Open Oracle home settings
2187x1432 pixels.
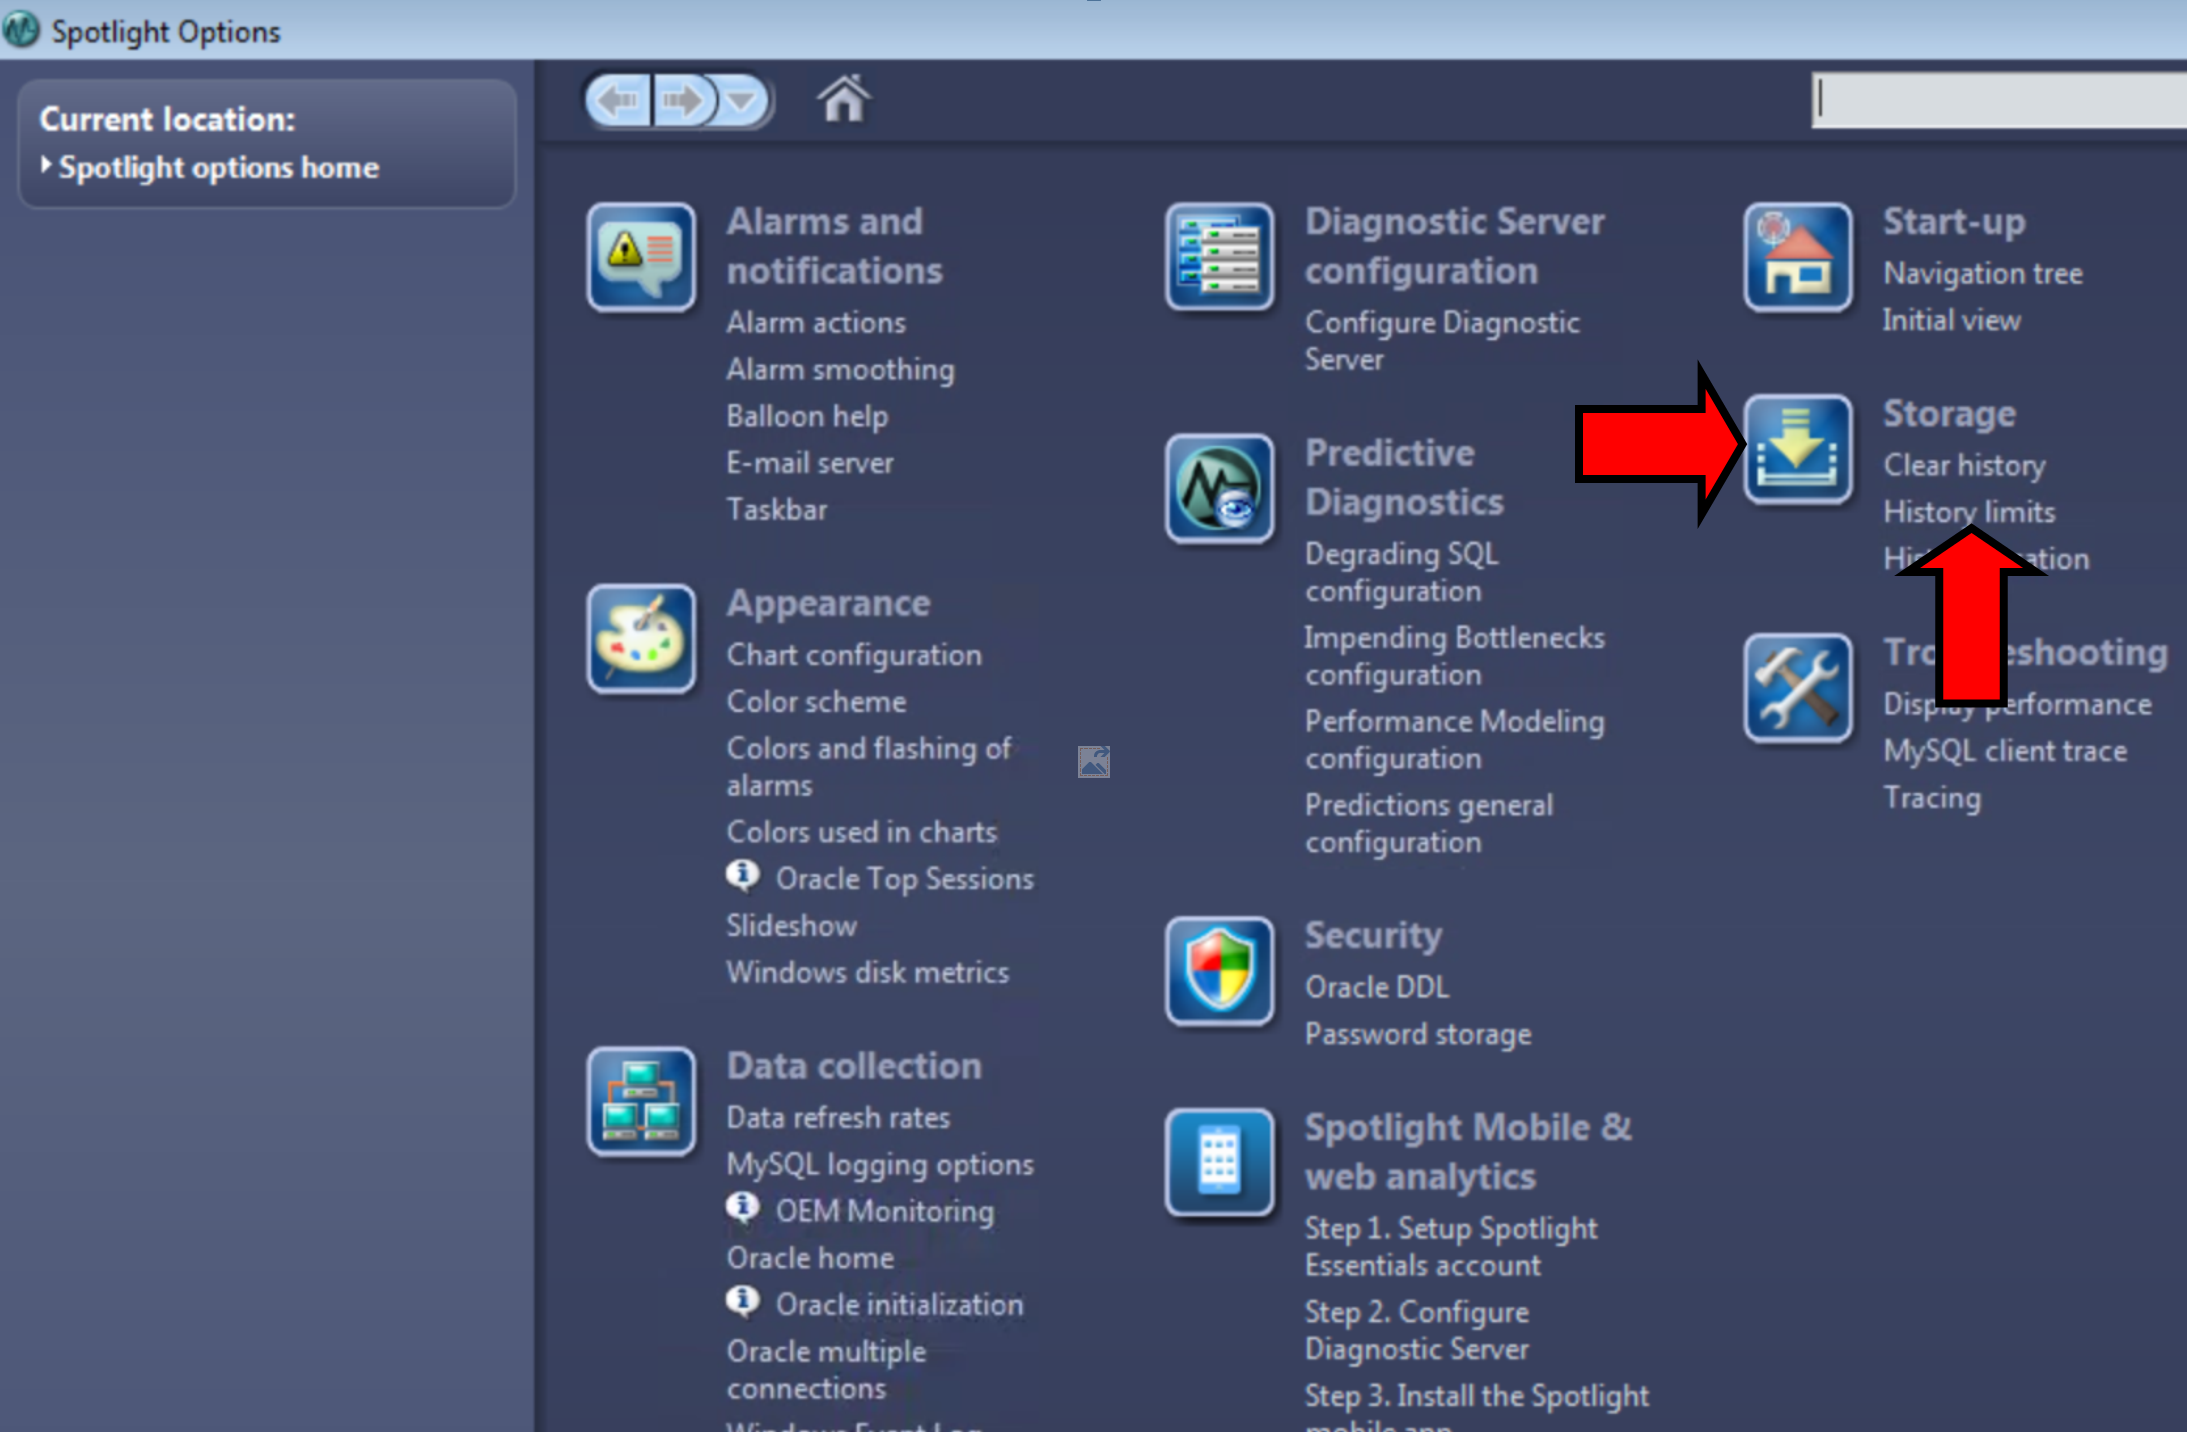click(810, 1258)
